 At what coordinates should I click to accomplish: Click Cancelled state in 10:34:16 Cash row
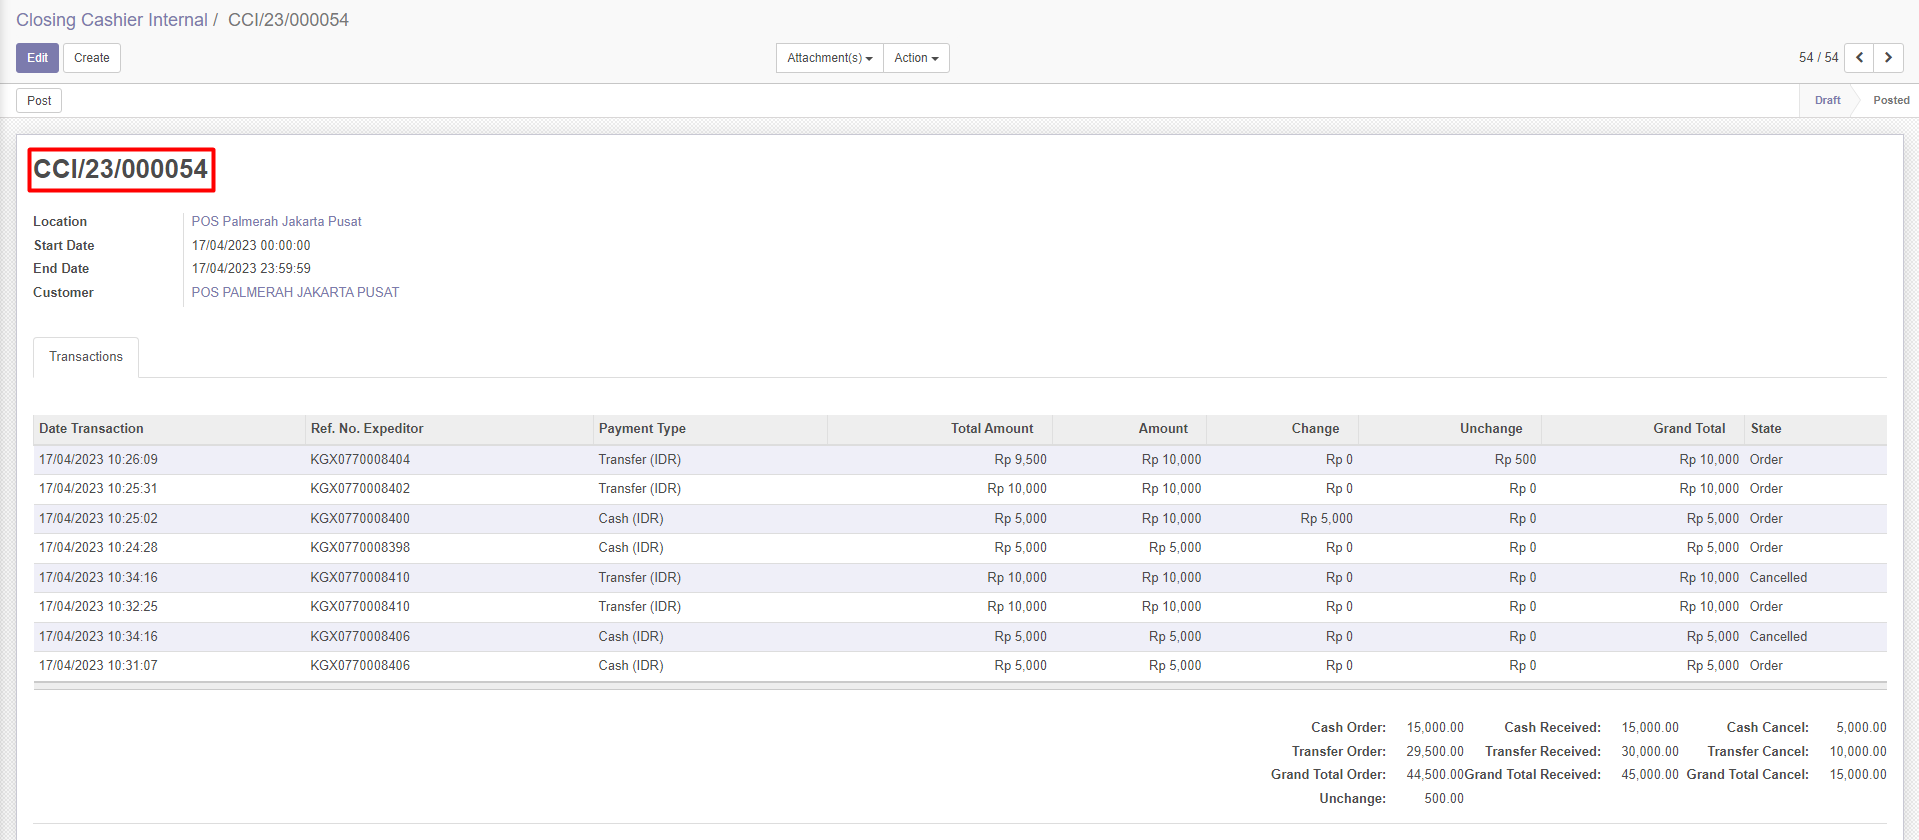(1778, 637)
